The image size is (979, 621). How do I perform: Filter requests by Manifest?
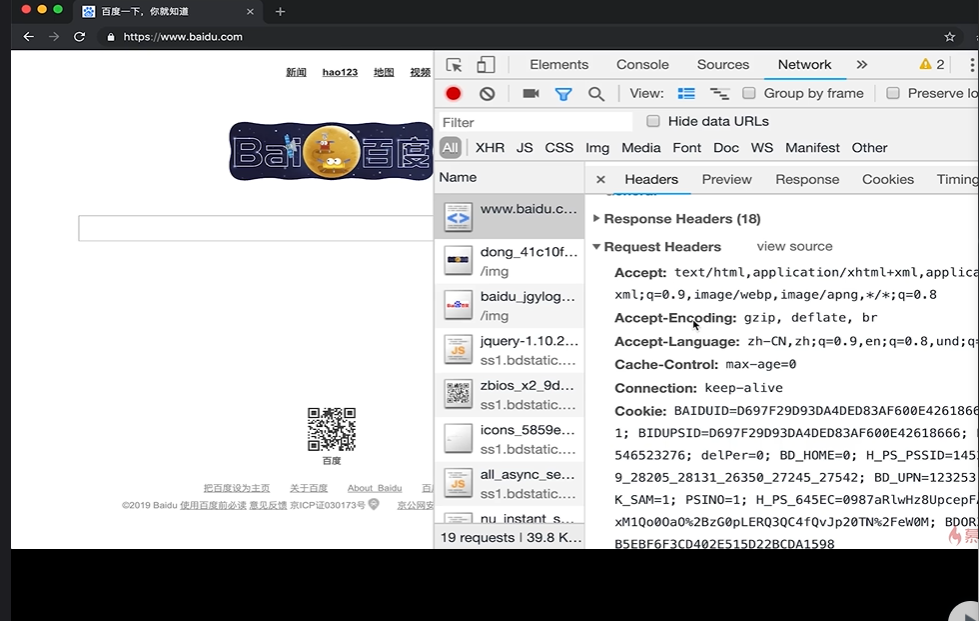pyautogui.click(x=812, y=148)
